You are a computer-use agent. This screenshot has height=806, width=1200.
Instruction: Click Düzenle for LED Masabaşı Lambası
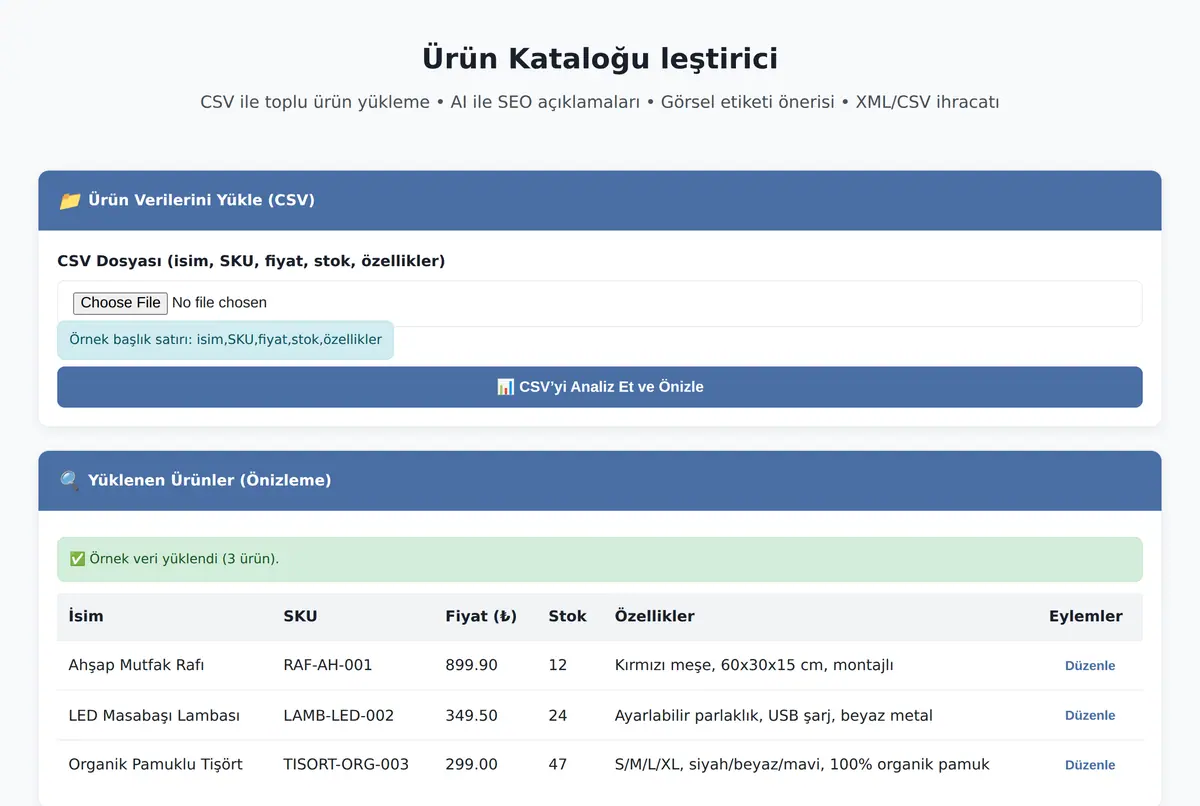pos(1090,716)
